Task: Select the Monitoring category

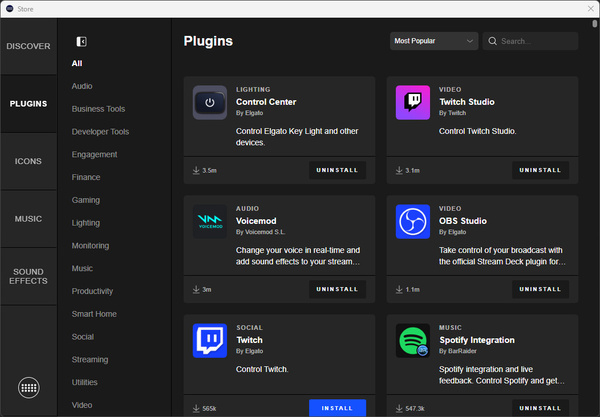Action: click(x=90, y=246)
